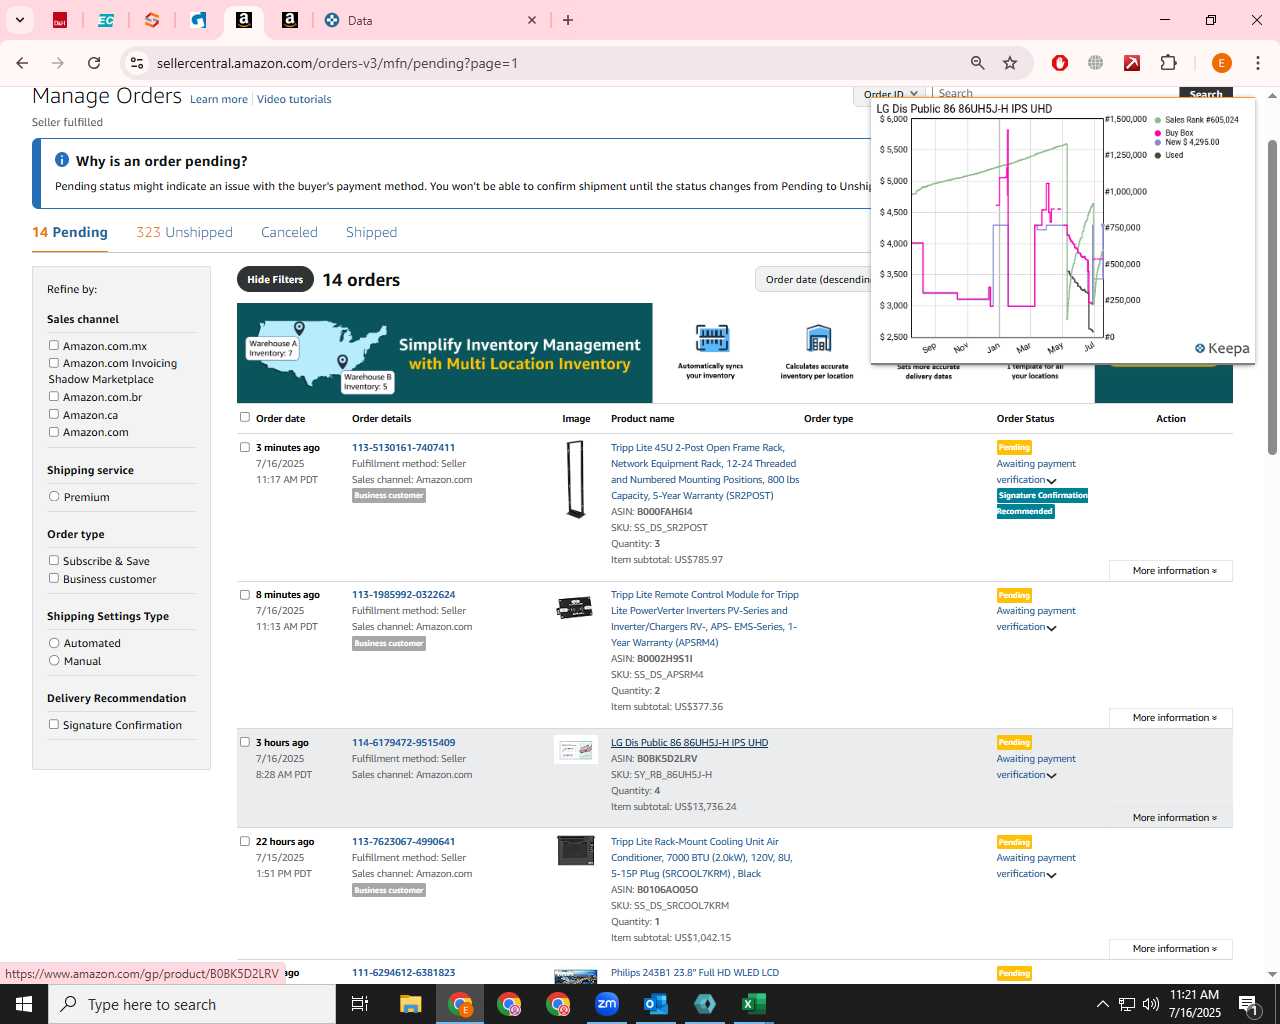Tick the select-all orders checkbox in header
The height and width of the screenshot is (1024, 1280).
245,418
